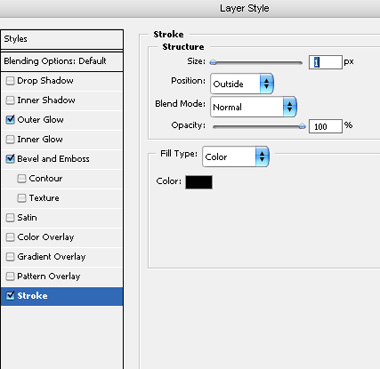Open the Gradient Overlay settings label
380x369 pixels.
point(52,257)
